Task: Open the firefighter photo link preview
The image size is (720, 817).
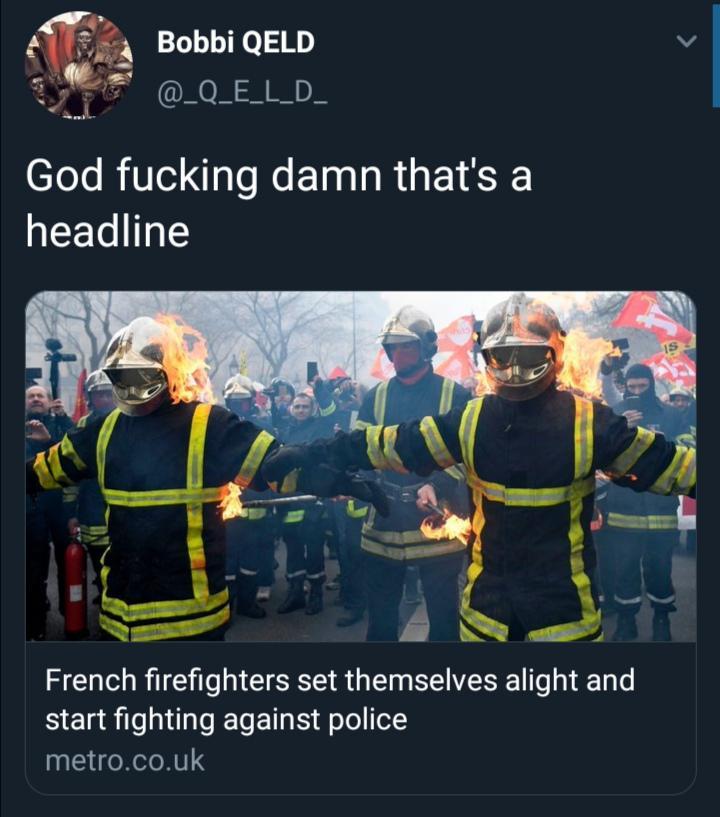Action: (x=361, y=466)
